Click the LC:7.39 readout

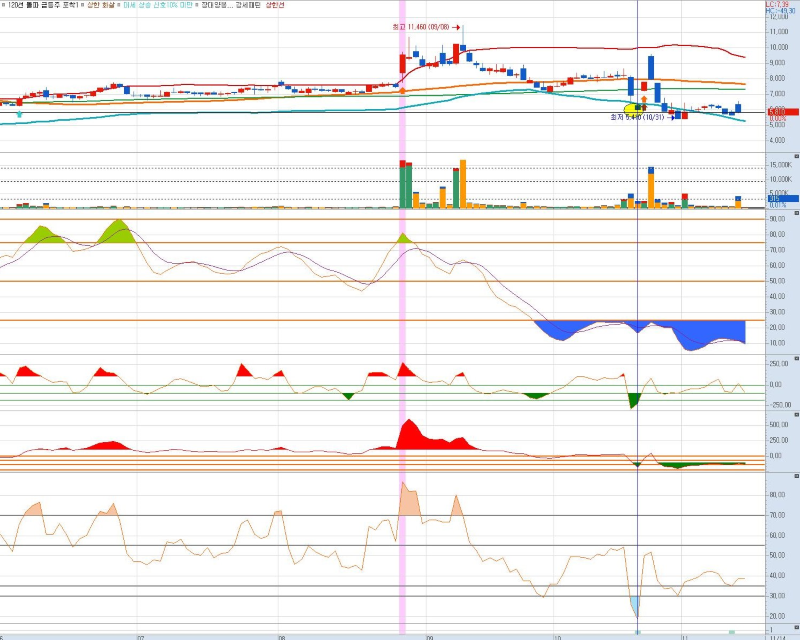click(x=777, y=4)
